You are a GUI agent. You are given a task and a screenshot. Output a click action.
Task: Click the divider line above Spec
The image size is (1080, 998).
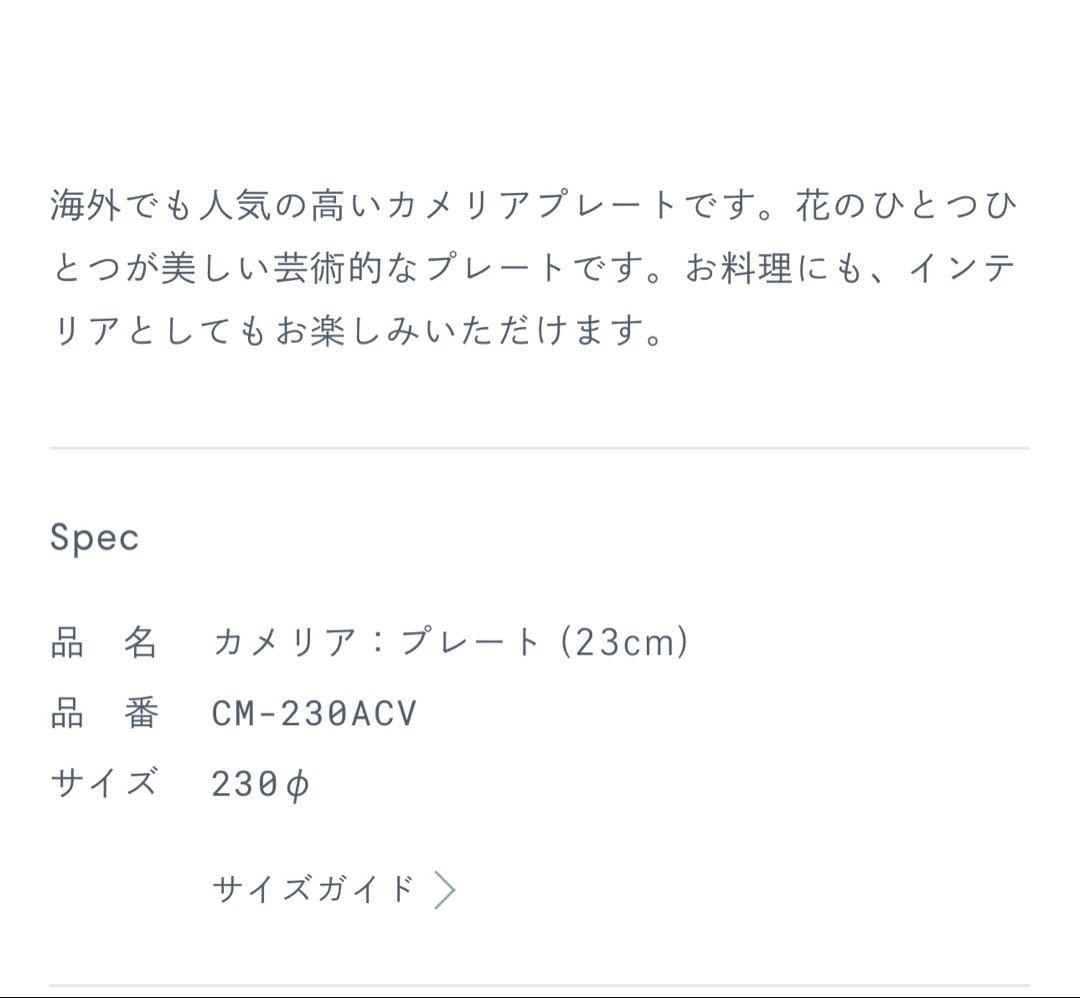pyautogui.click(x=540, y=449)
